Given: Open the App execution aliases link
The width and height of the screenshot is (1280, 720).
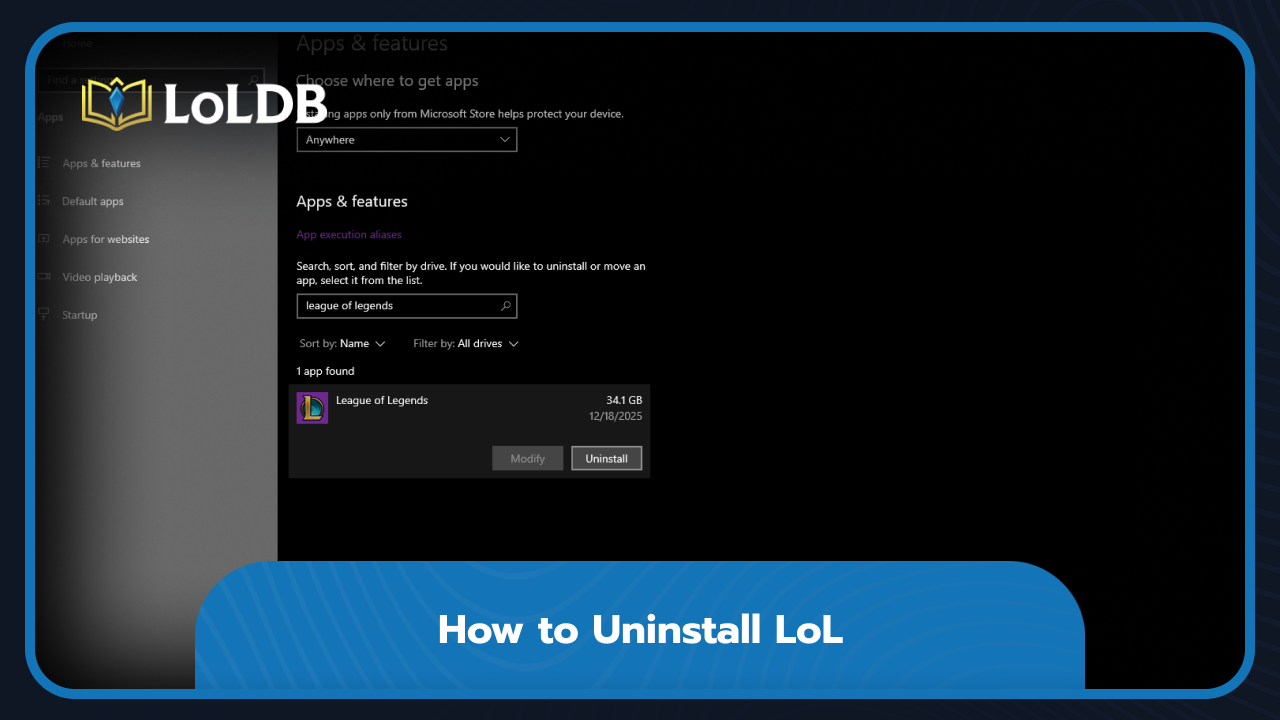Looking at the screenshot, I should 348,234.
